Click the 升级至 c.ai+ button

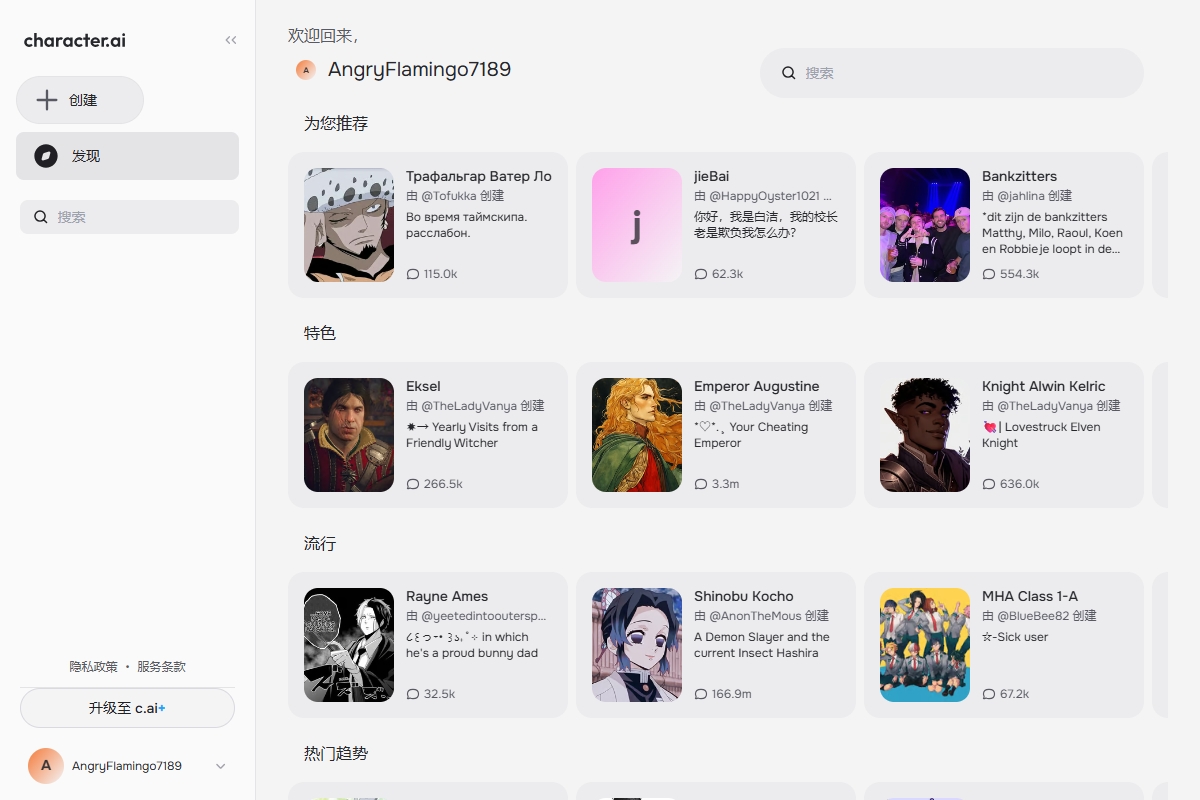click(127, 708)
